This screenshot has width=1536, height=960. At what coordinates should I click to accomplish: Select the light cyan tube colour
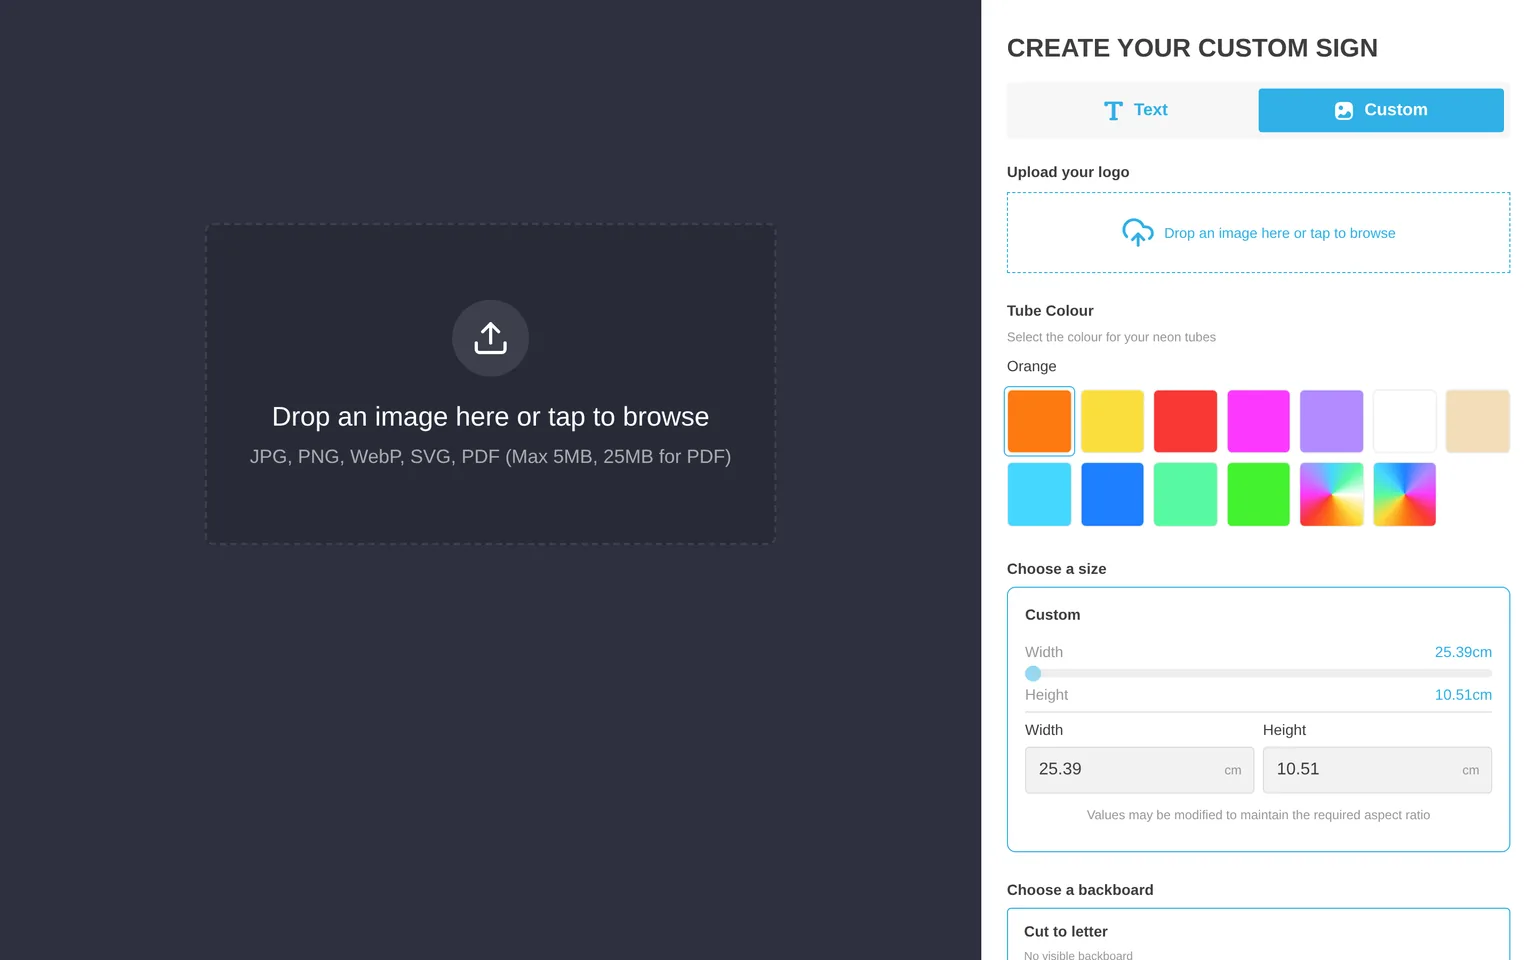point(1039,494)
